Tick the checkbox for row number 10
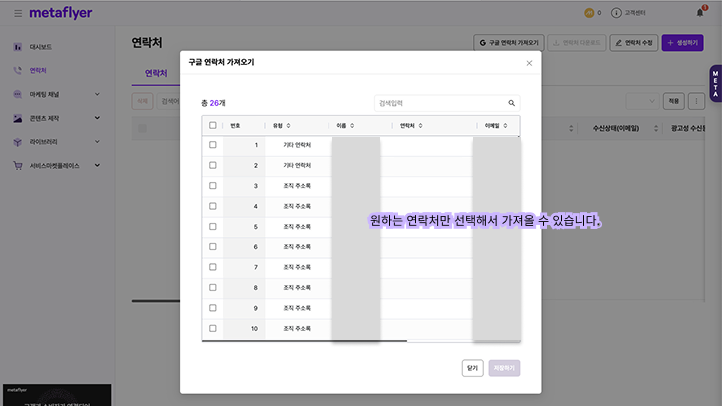Viewport: 722px width, 406px height. coord(212,328)
